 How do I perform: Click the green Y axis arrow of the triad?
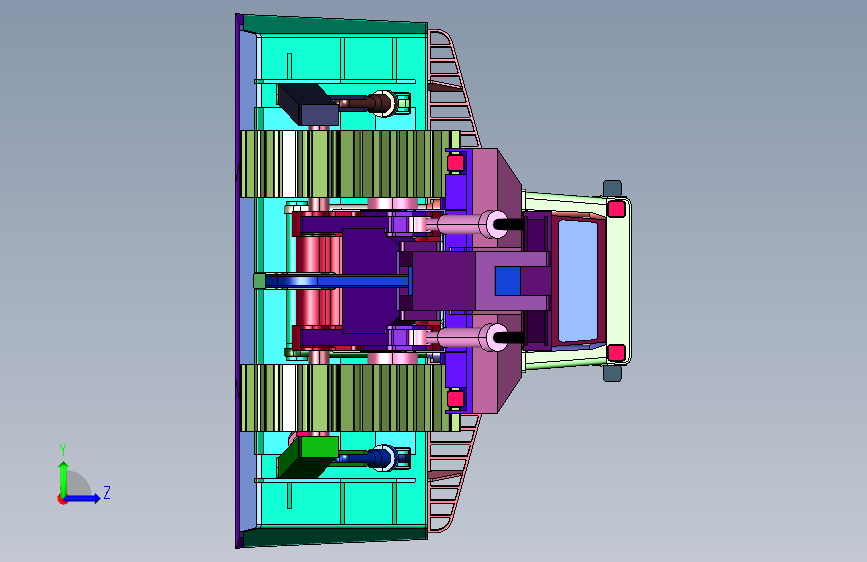(x=64, y=478)
